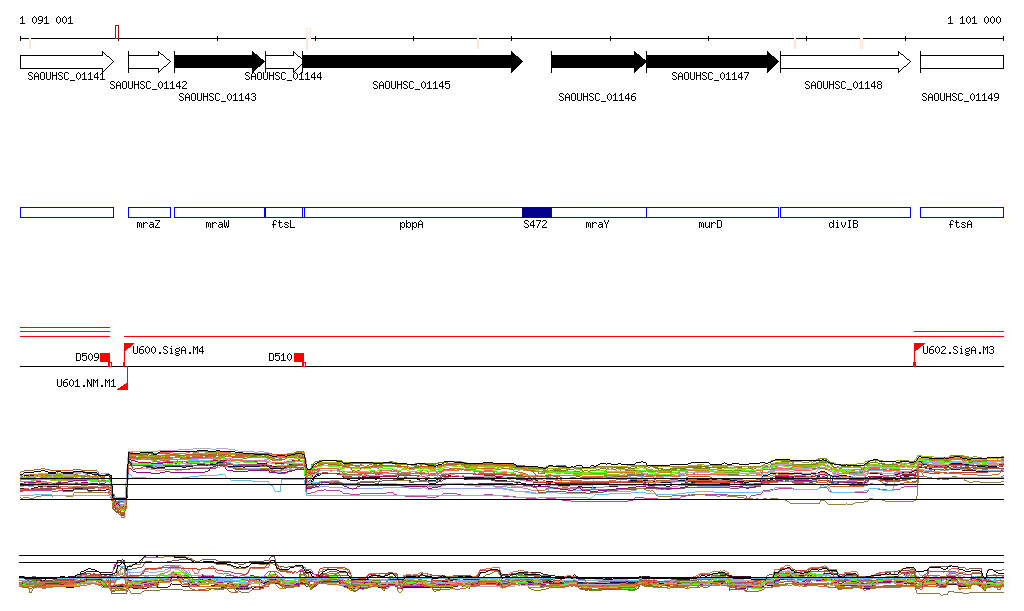The height and width of the screenshot is (611, 1024).
Task: Click the SAOUHSC_01142 small white arrow
Action: click(150, 62)
